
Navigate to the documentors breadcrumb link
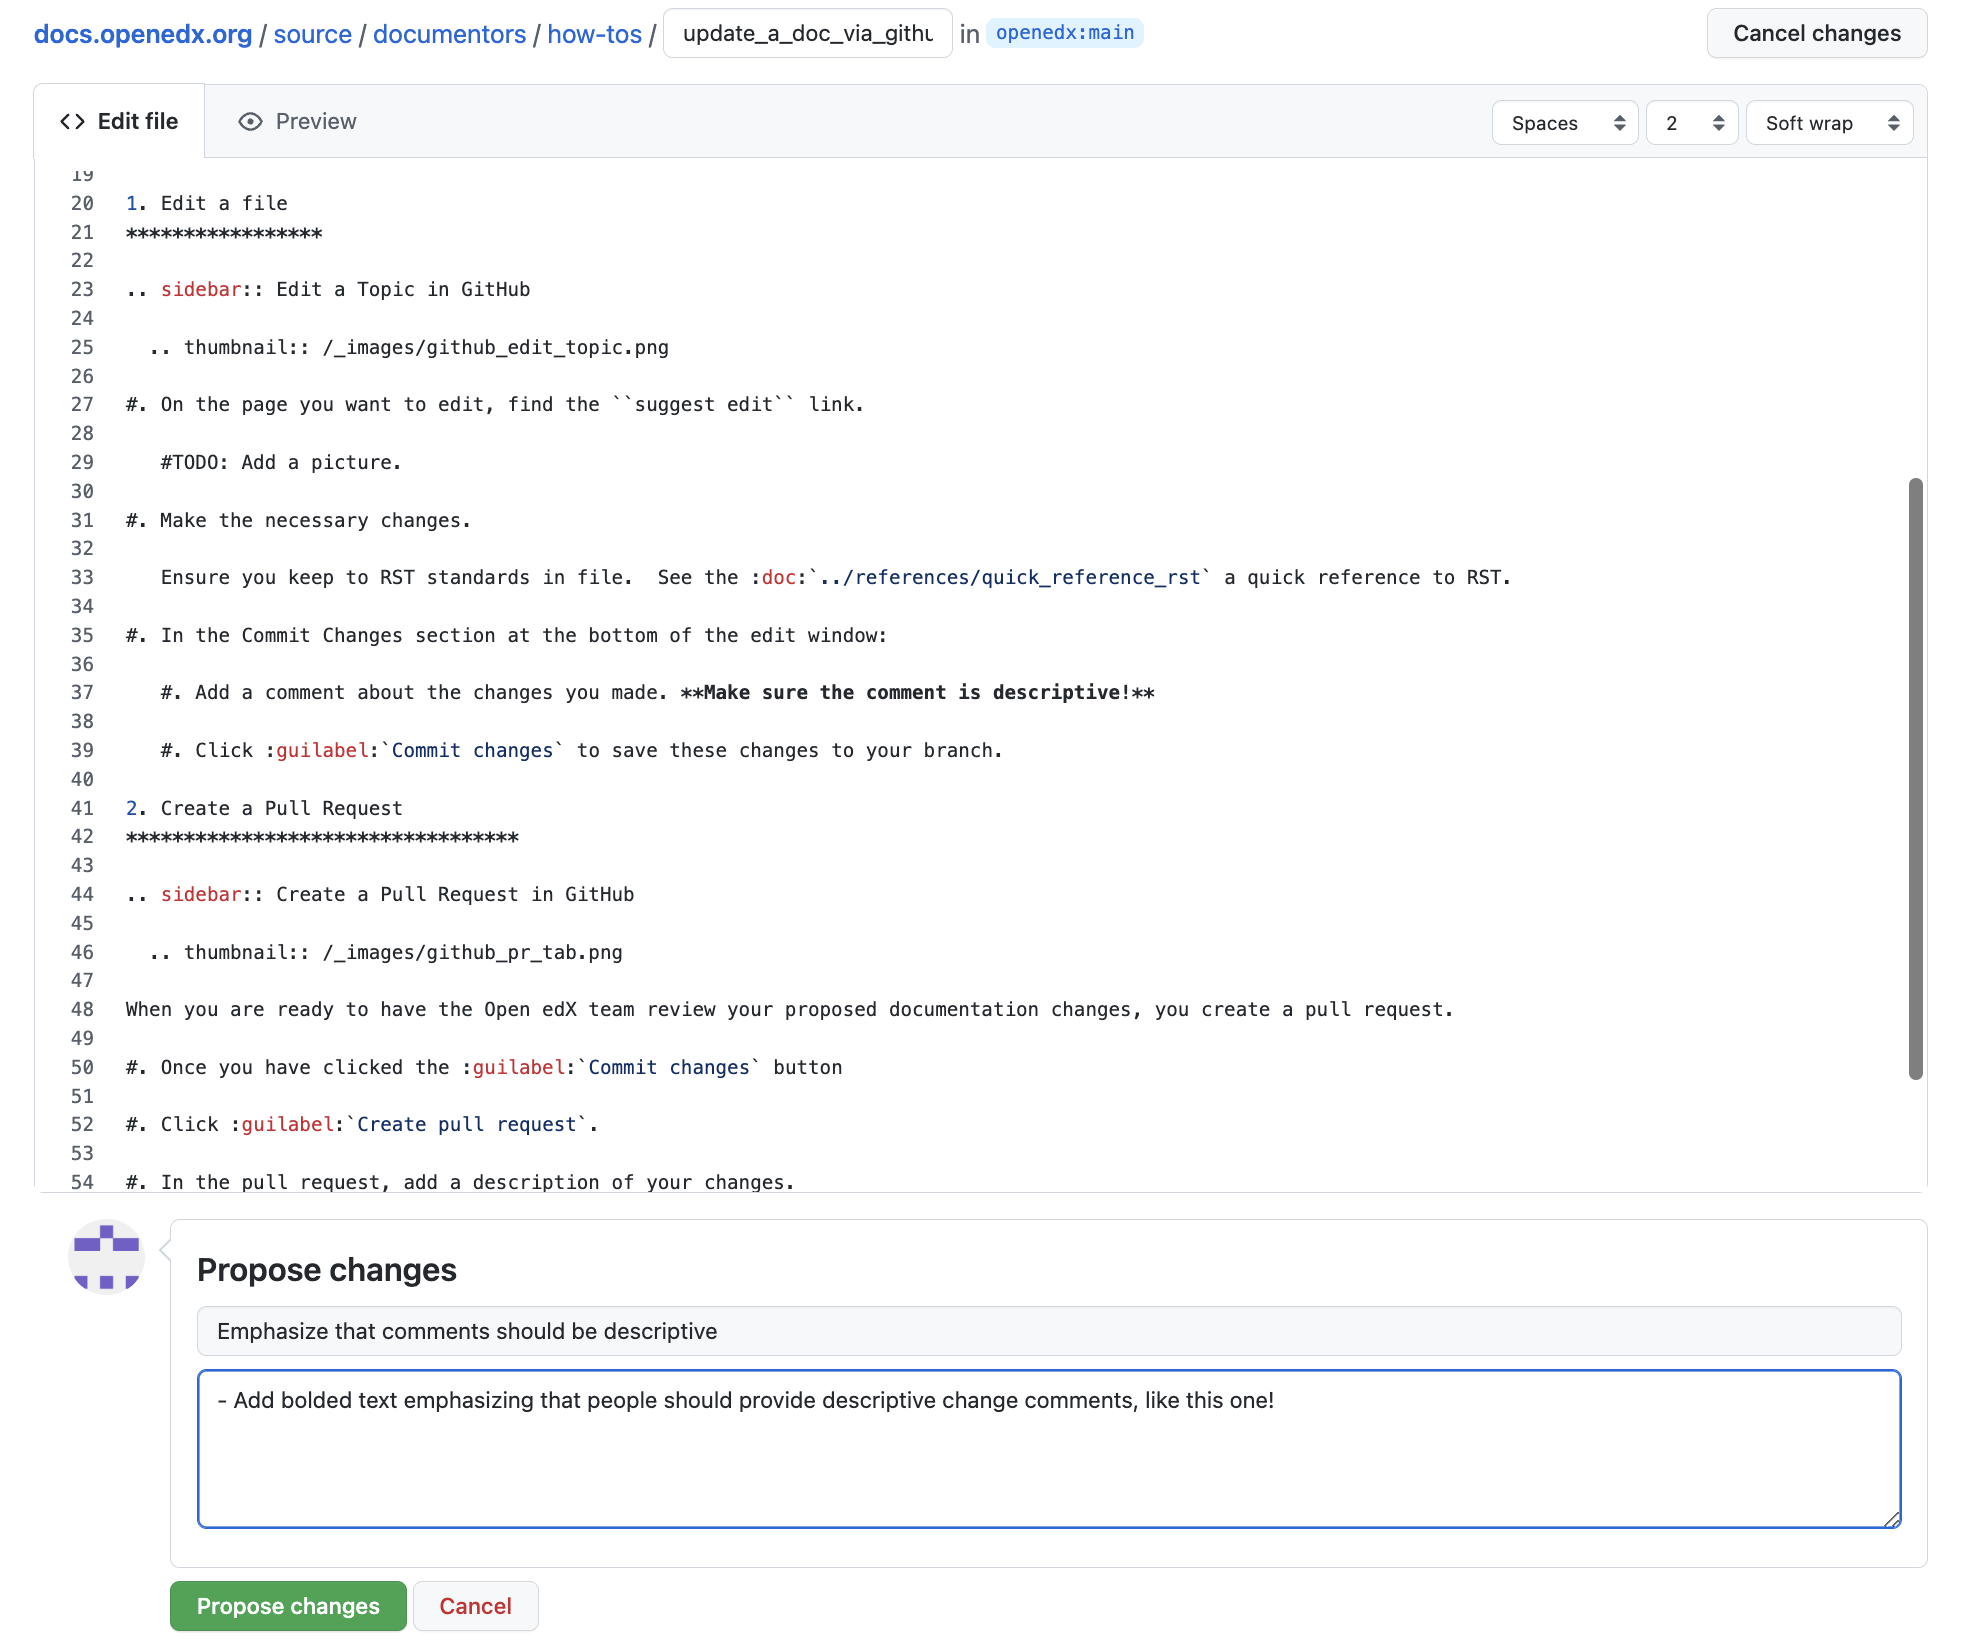(449, 33)
